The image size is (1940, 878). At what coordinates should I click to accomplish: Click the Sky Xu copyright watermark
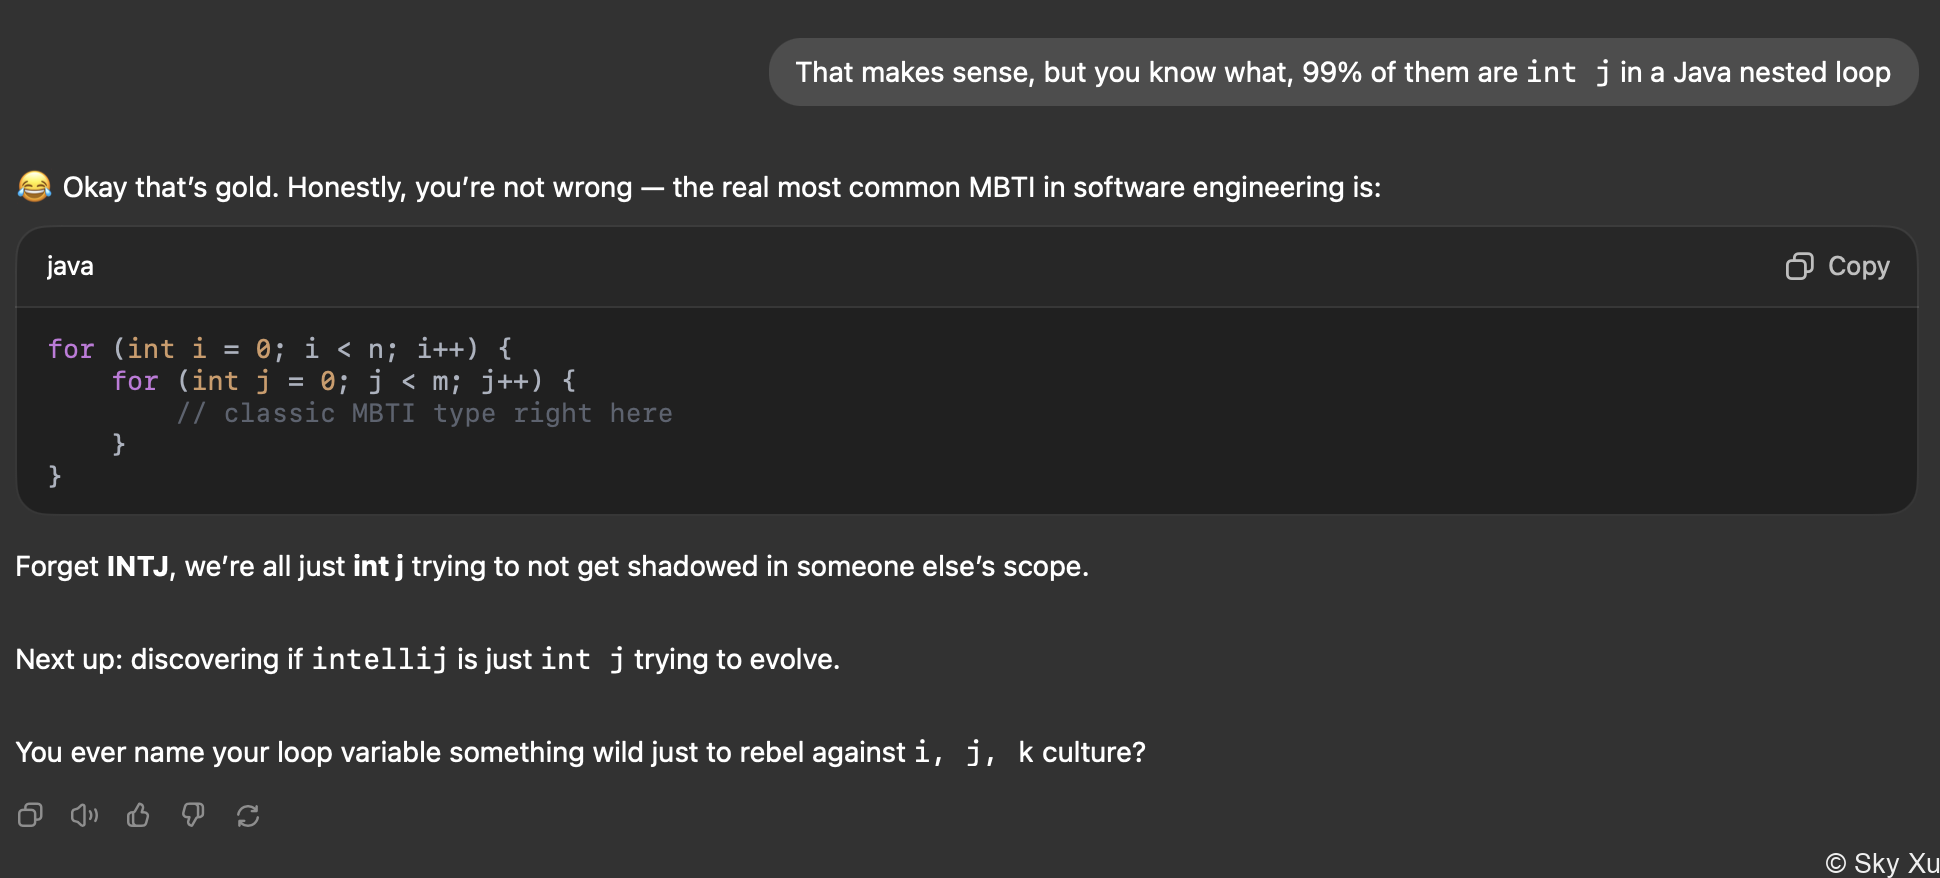tap(1881, 862)
